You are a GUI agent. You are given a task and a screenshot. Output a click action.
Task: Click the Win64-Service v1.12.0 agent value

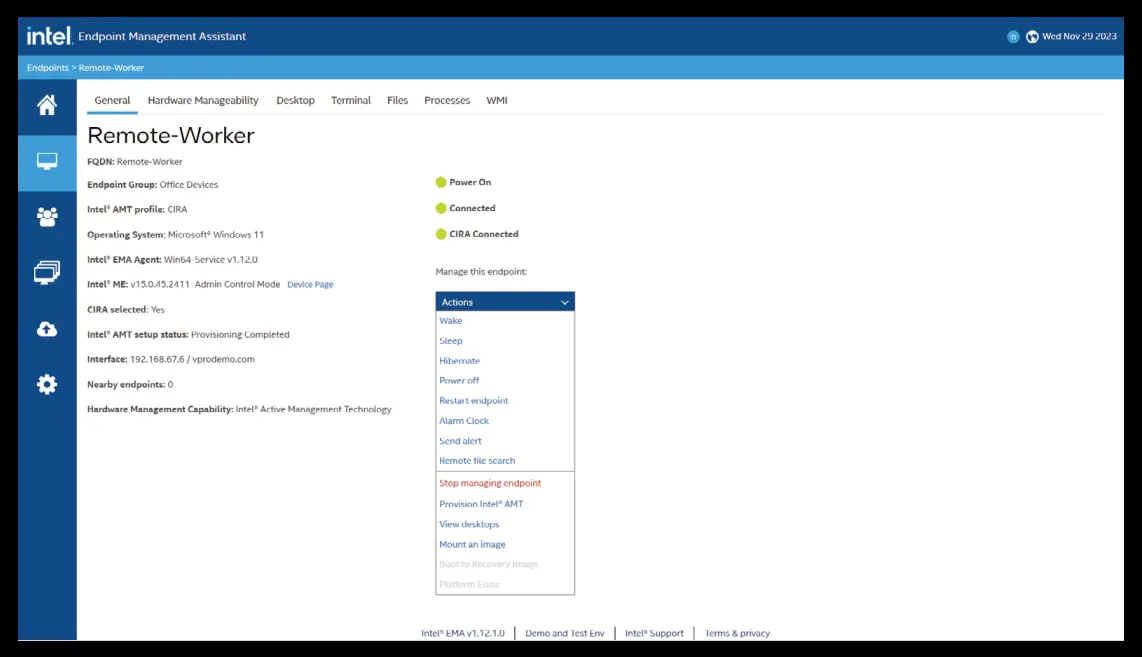(x=210, y=259)
